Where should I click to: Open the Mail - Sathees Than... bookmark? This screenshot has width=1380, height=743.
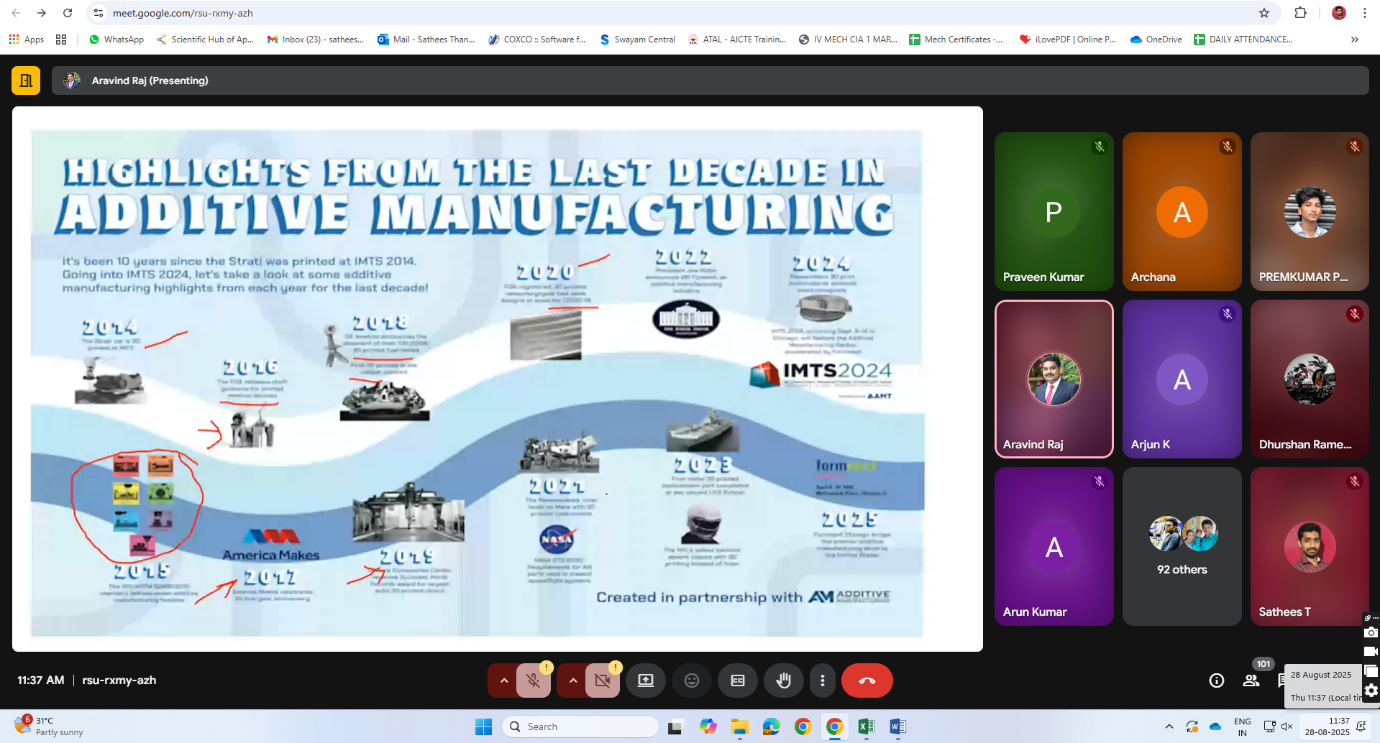(427, 39)
